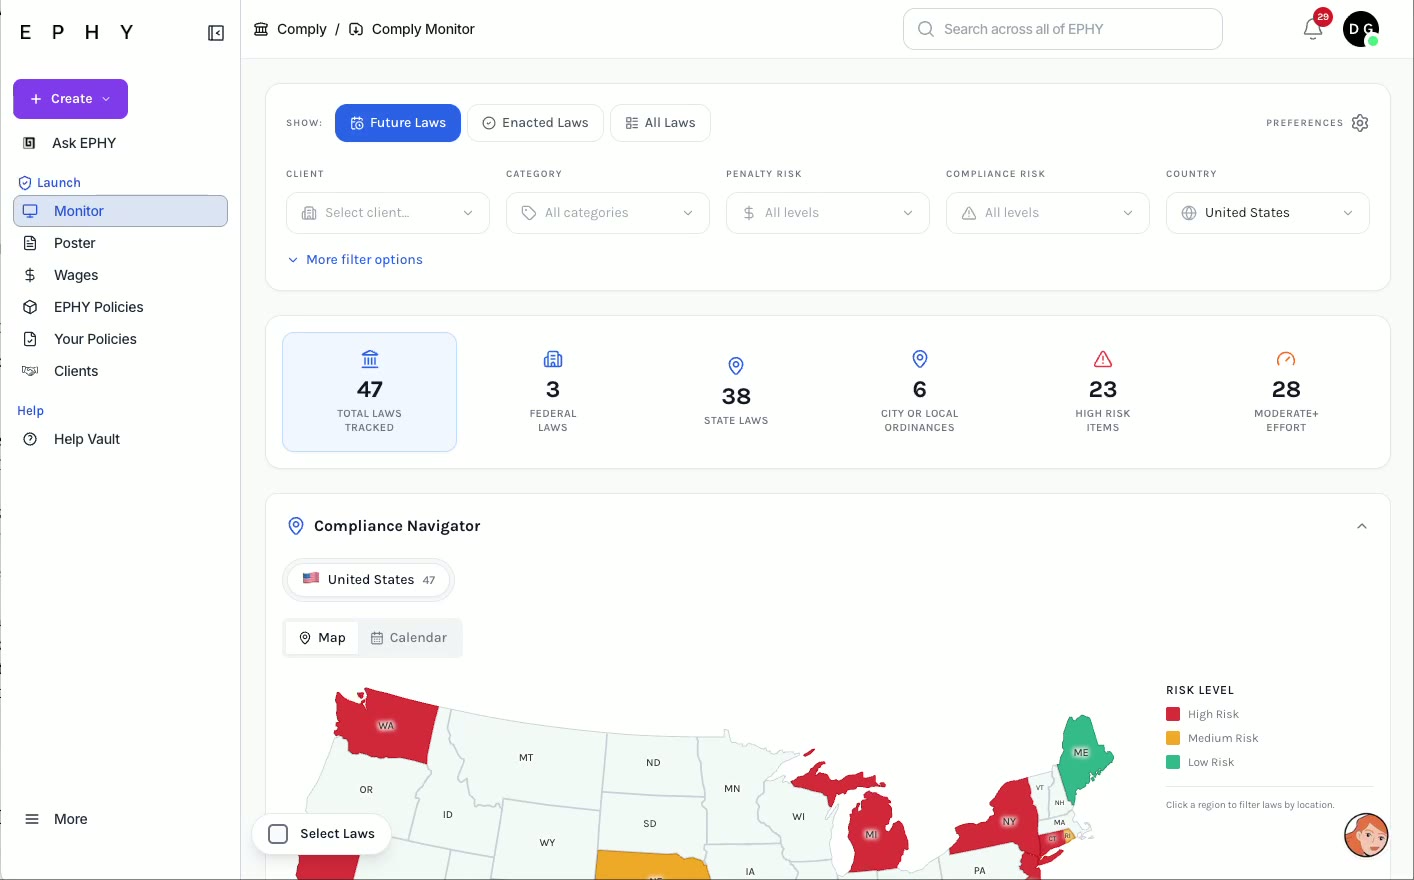Show All Laws tab
This screenshot has width=1414, height=880.
click(x=660, y=123)
